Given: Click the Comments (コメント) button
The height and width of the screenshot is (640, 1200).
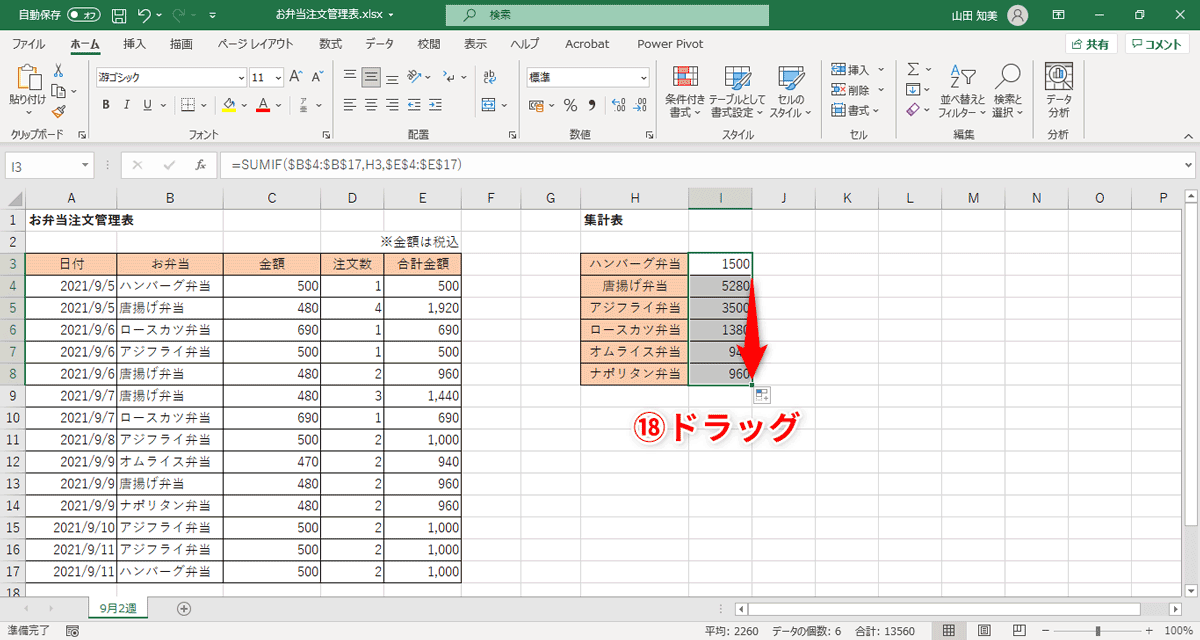Looking at the screenshot, I should [1157, 44].
